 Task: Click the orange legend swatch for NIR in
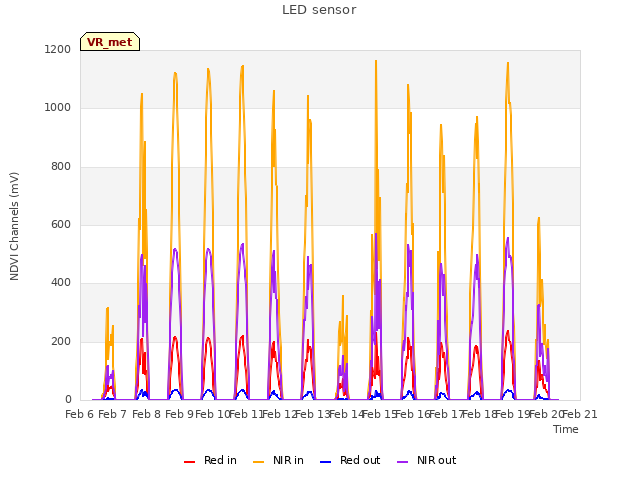coord(258,462)
